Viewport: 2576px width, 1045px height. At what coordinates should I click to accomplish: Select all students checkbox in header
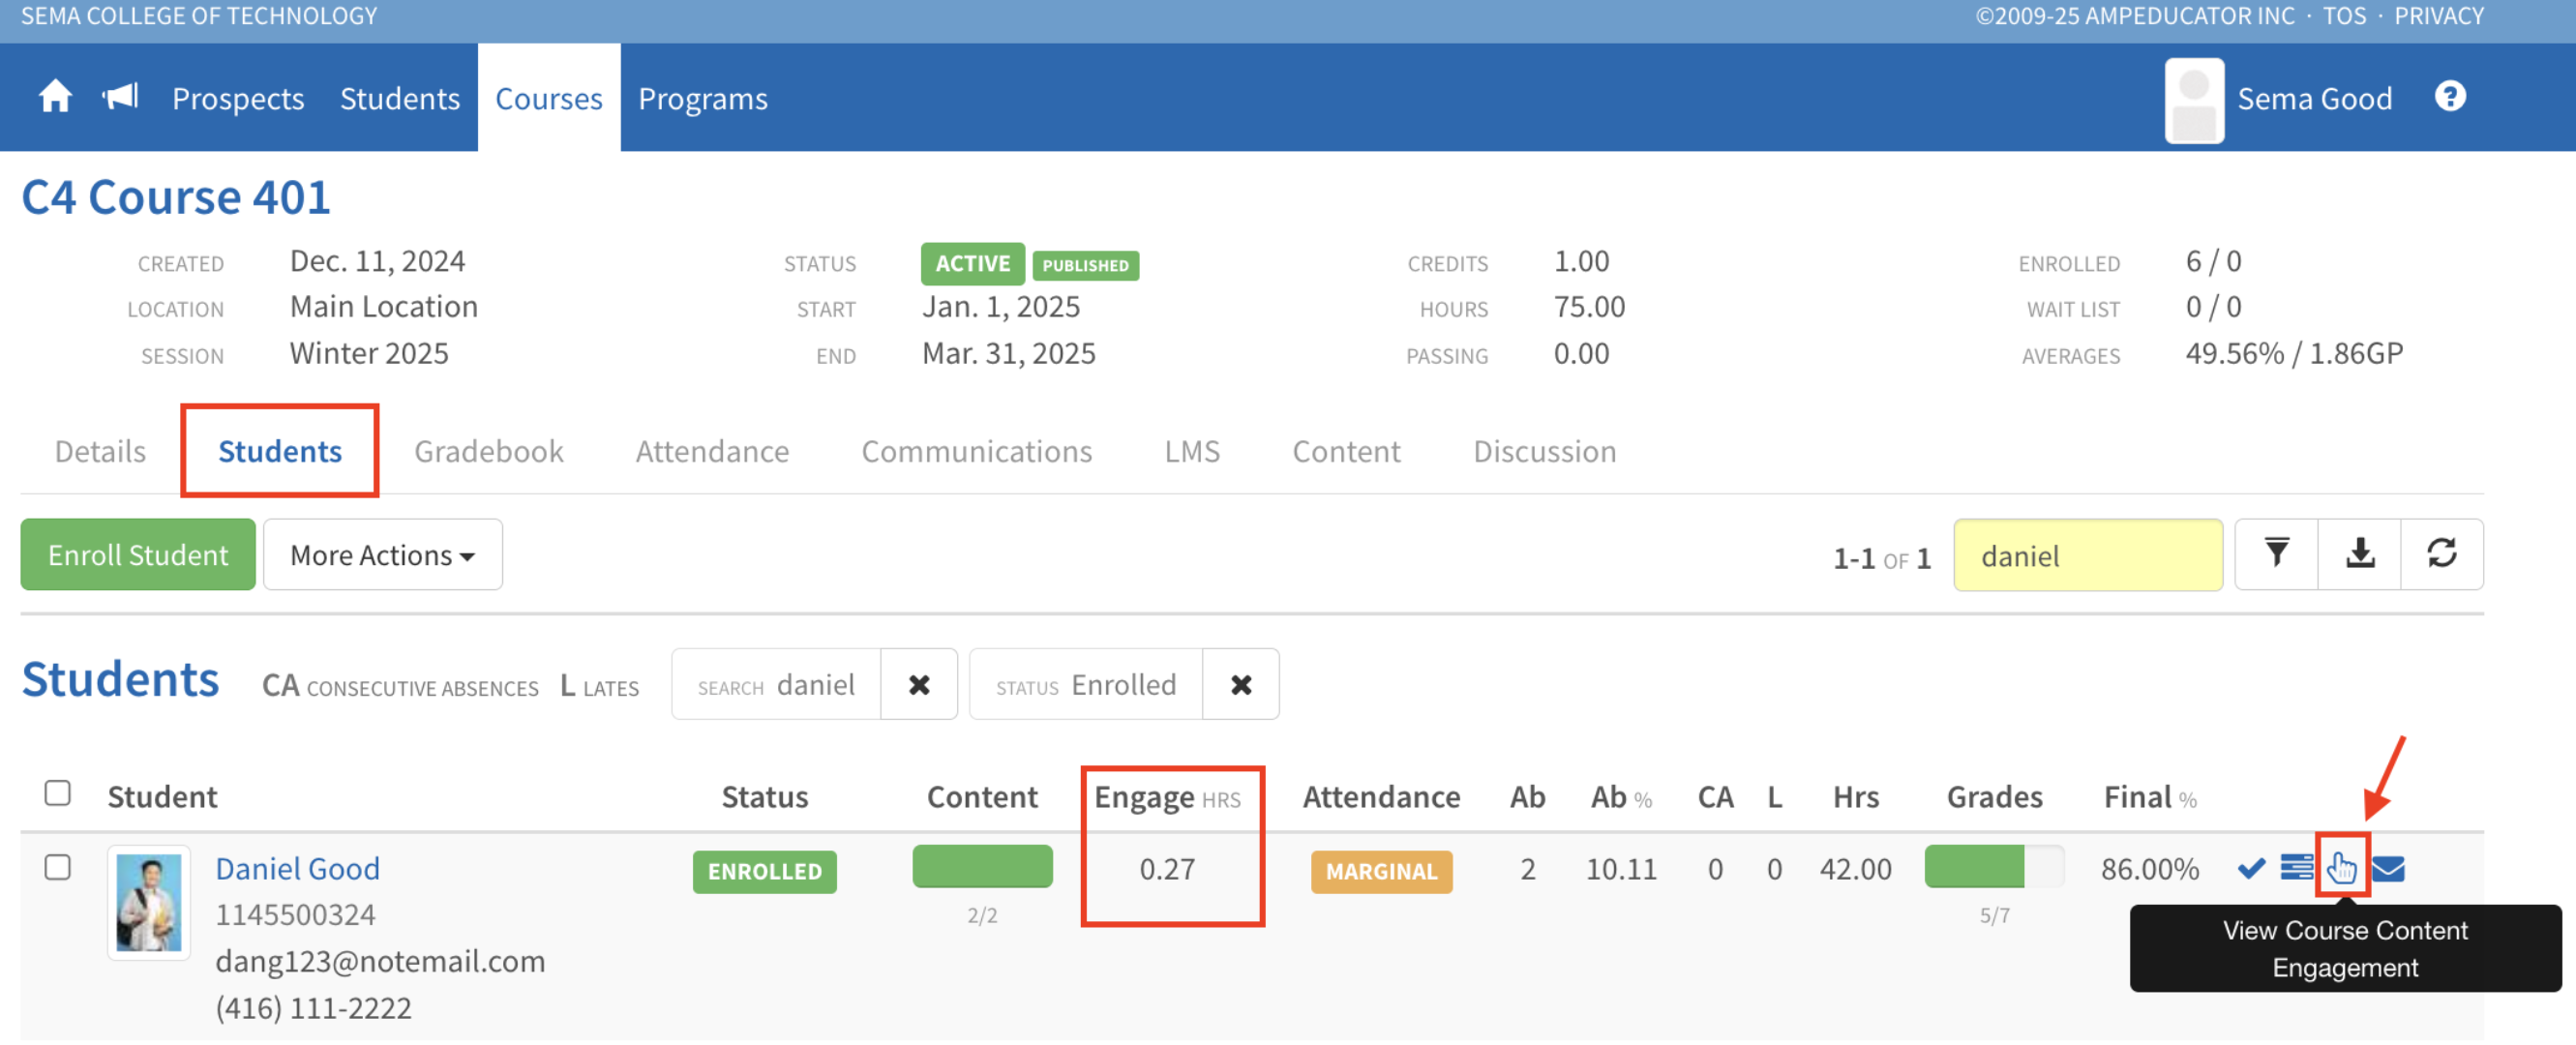click(58, 793)
